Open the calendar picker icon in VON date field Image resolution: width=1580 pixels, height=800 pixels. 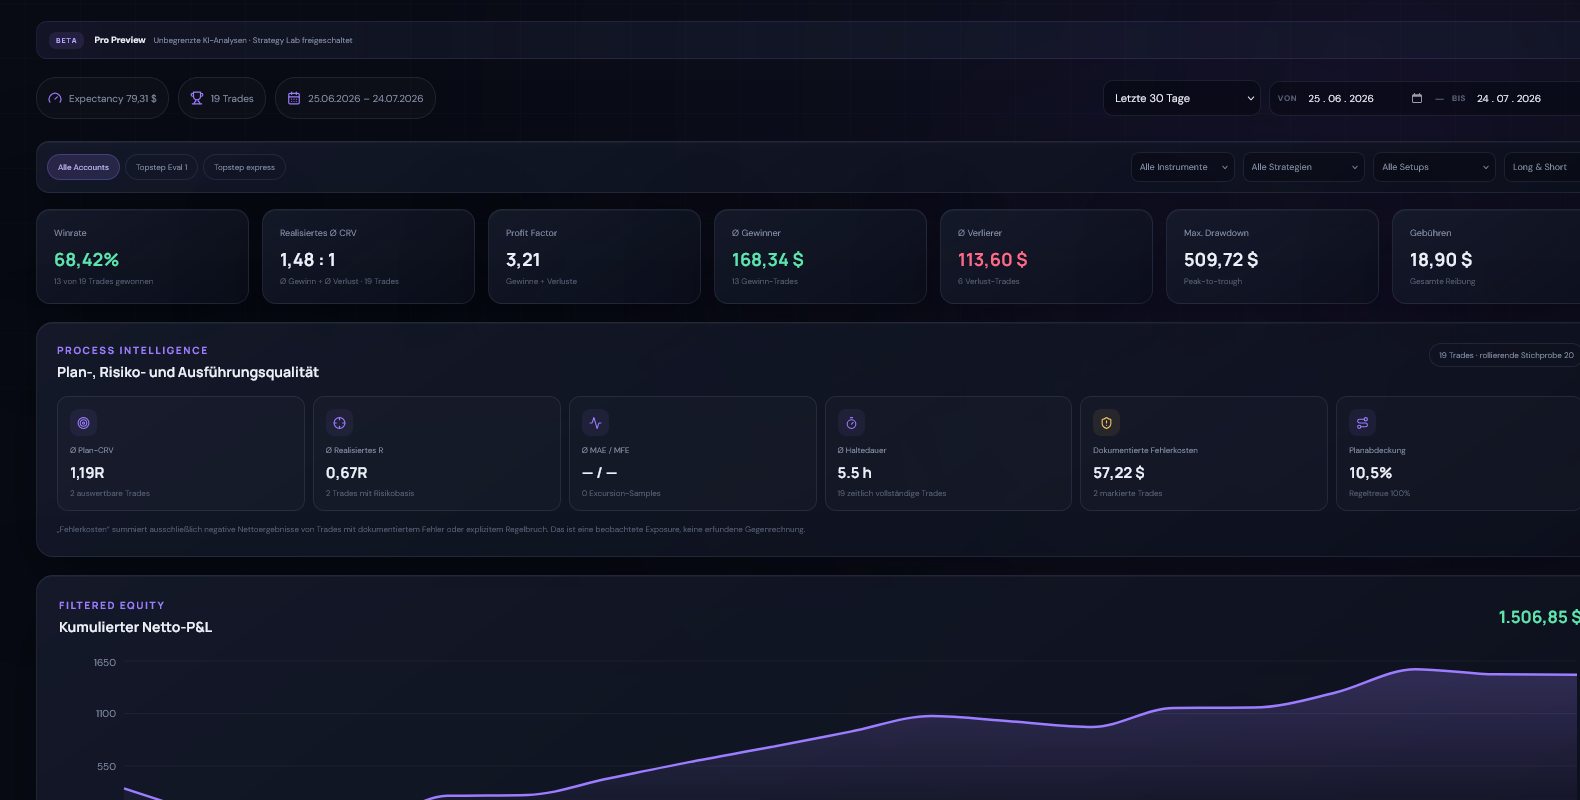1417,98
